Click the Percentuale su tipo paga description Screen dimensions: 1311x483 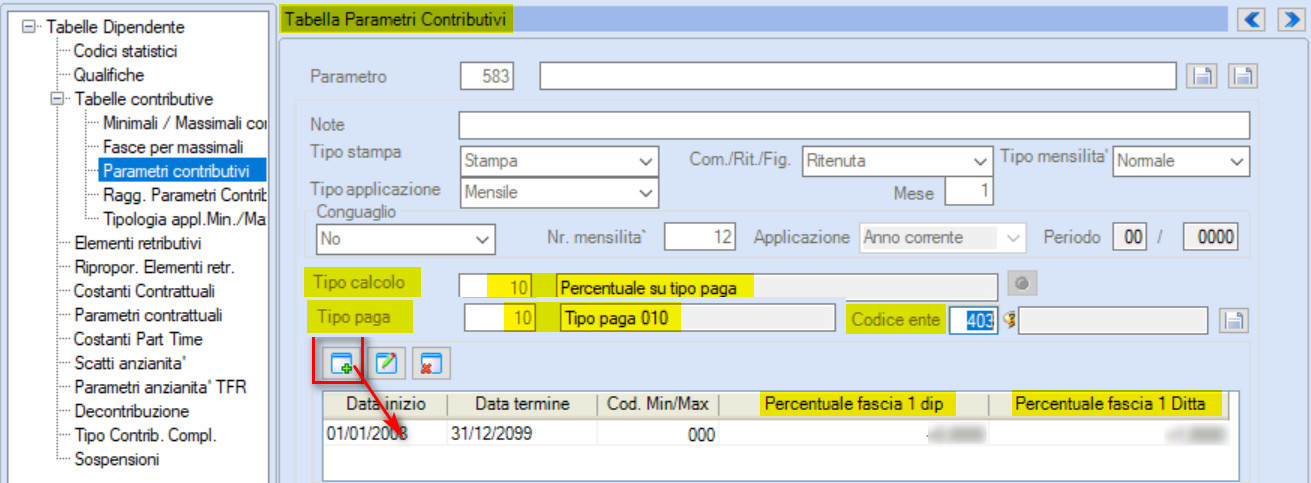[x=776, y=287]
